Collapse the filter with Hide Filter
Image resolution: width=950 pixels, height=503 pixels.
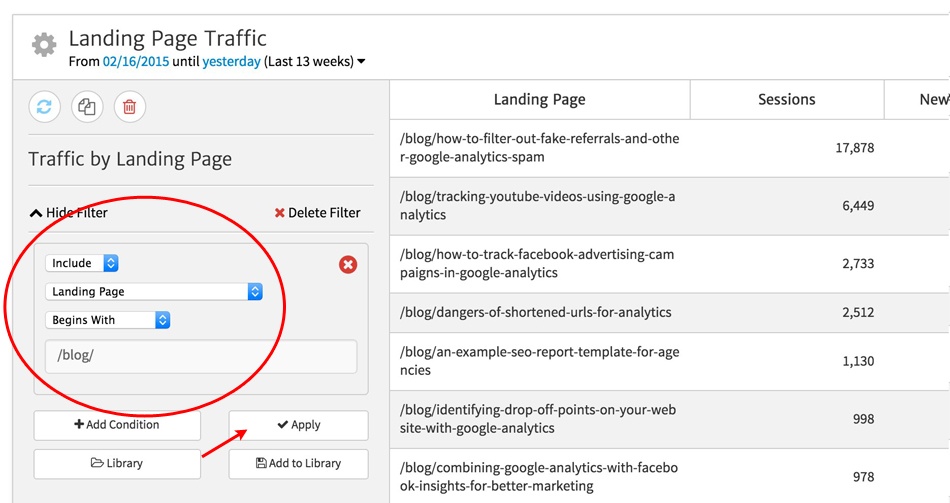(x=68, y=213)
